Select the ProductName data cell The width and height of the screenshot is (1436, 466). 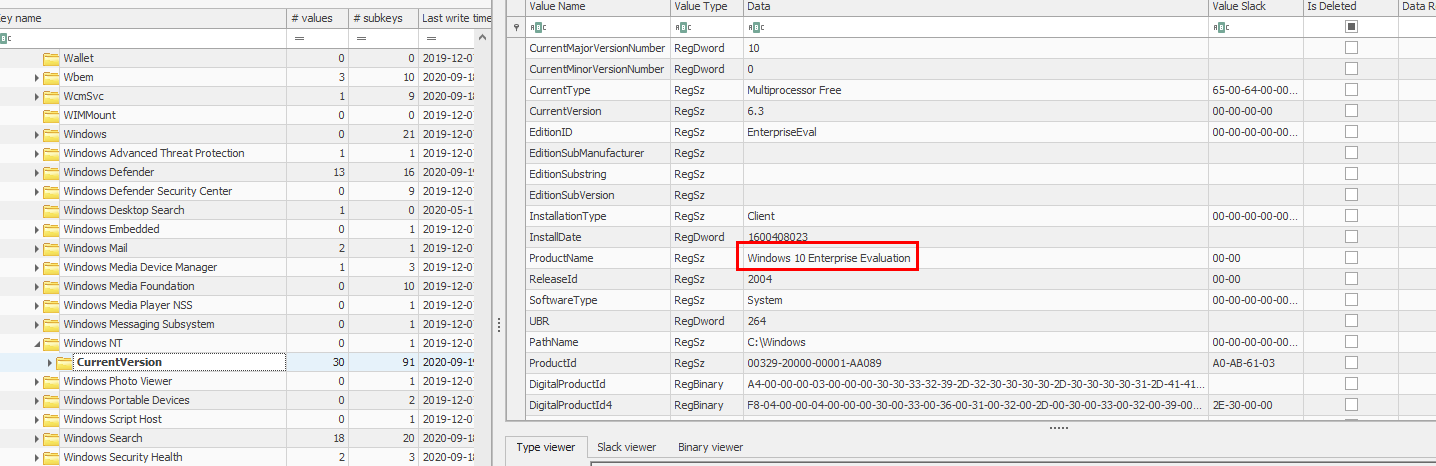point(829,258)
